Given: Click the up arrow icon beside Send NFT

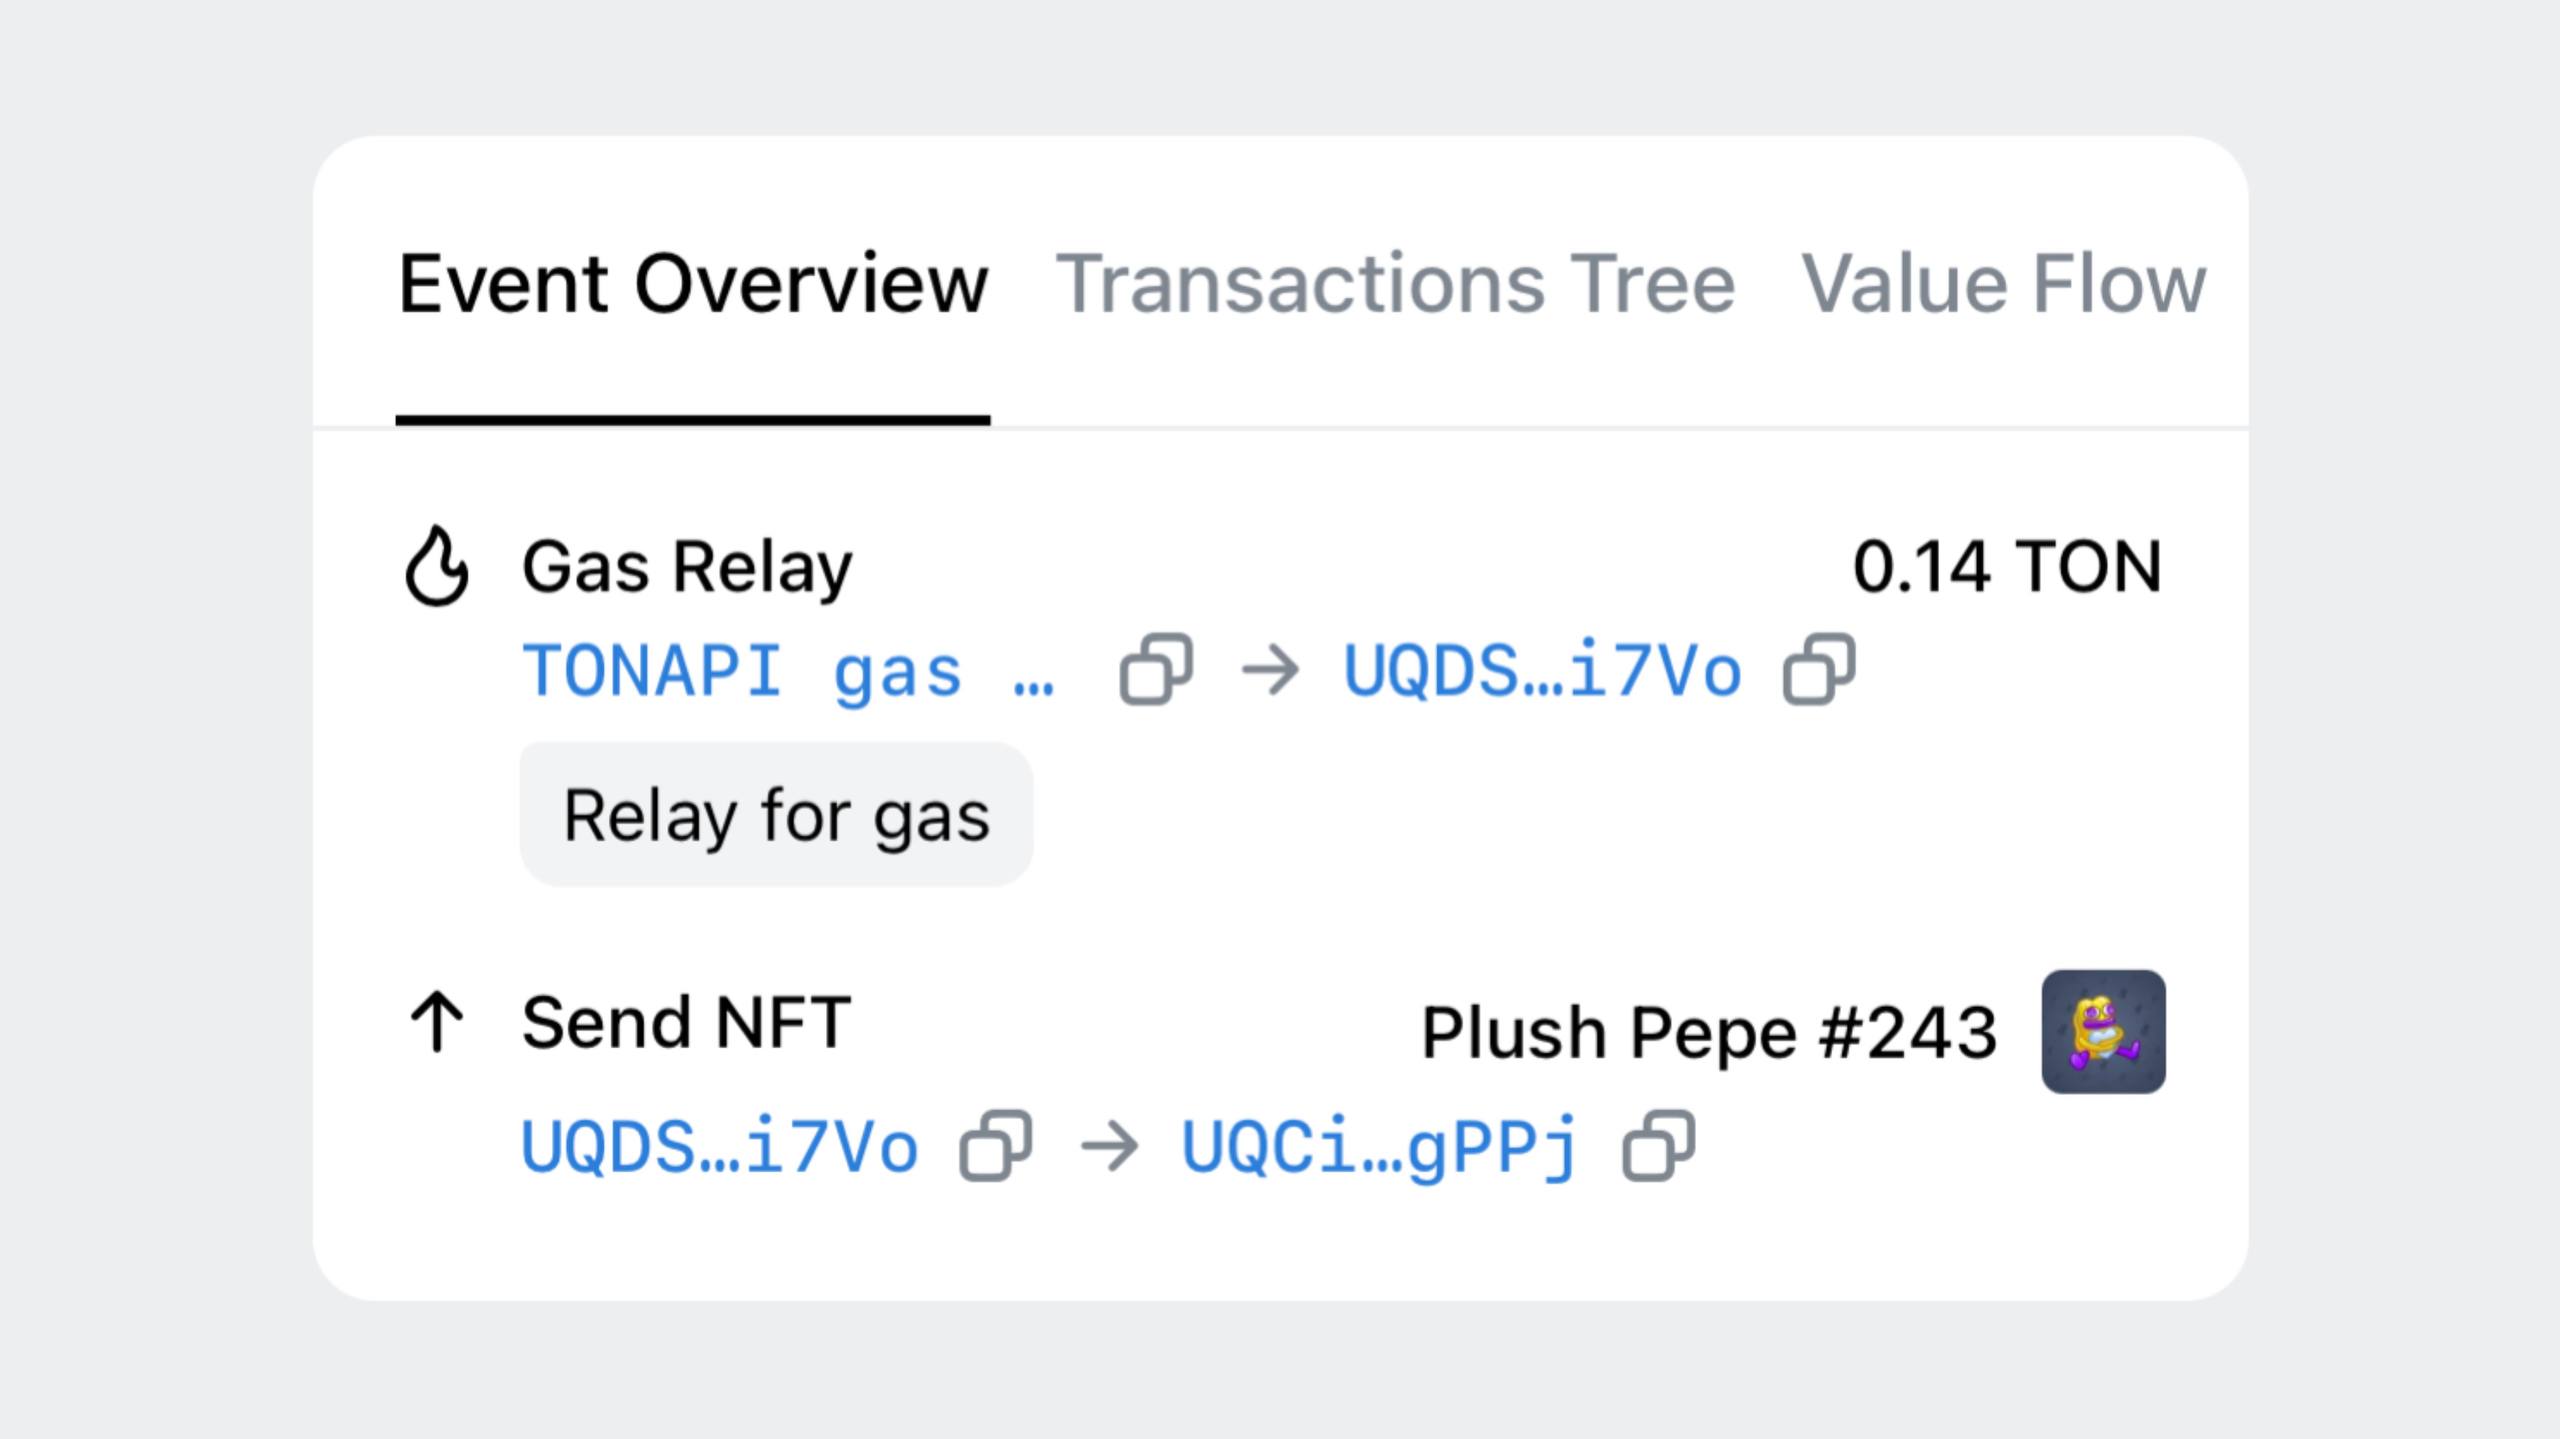Looking at the screenshot, I should pos(437,1022).
